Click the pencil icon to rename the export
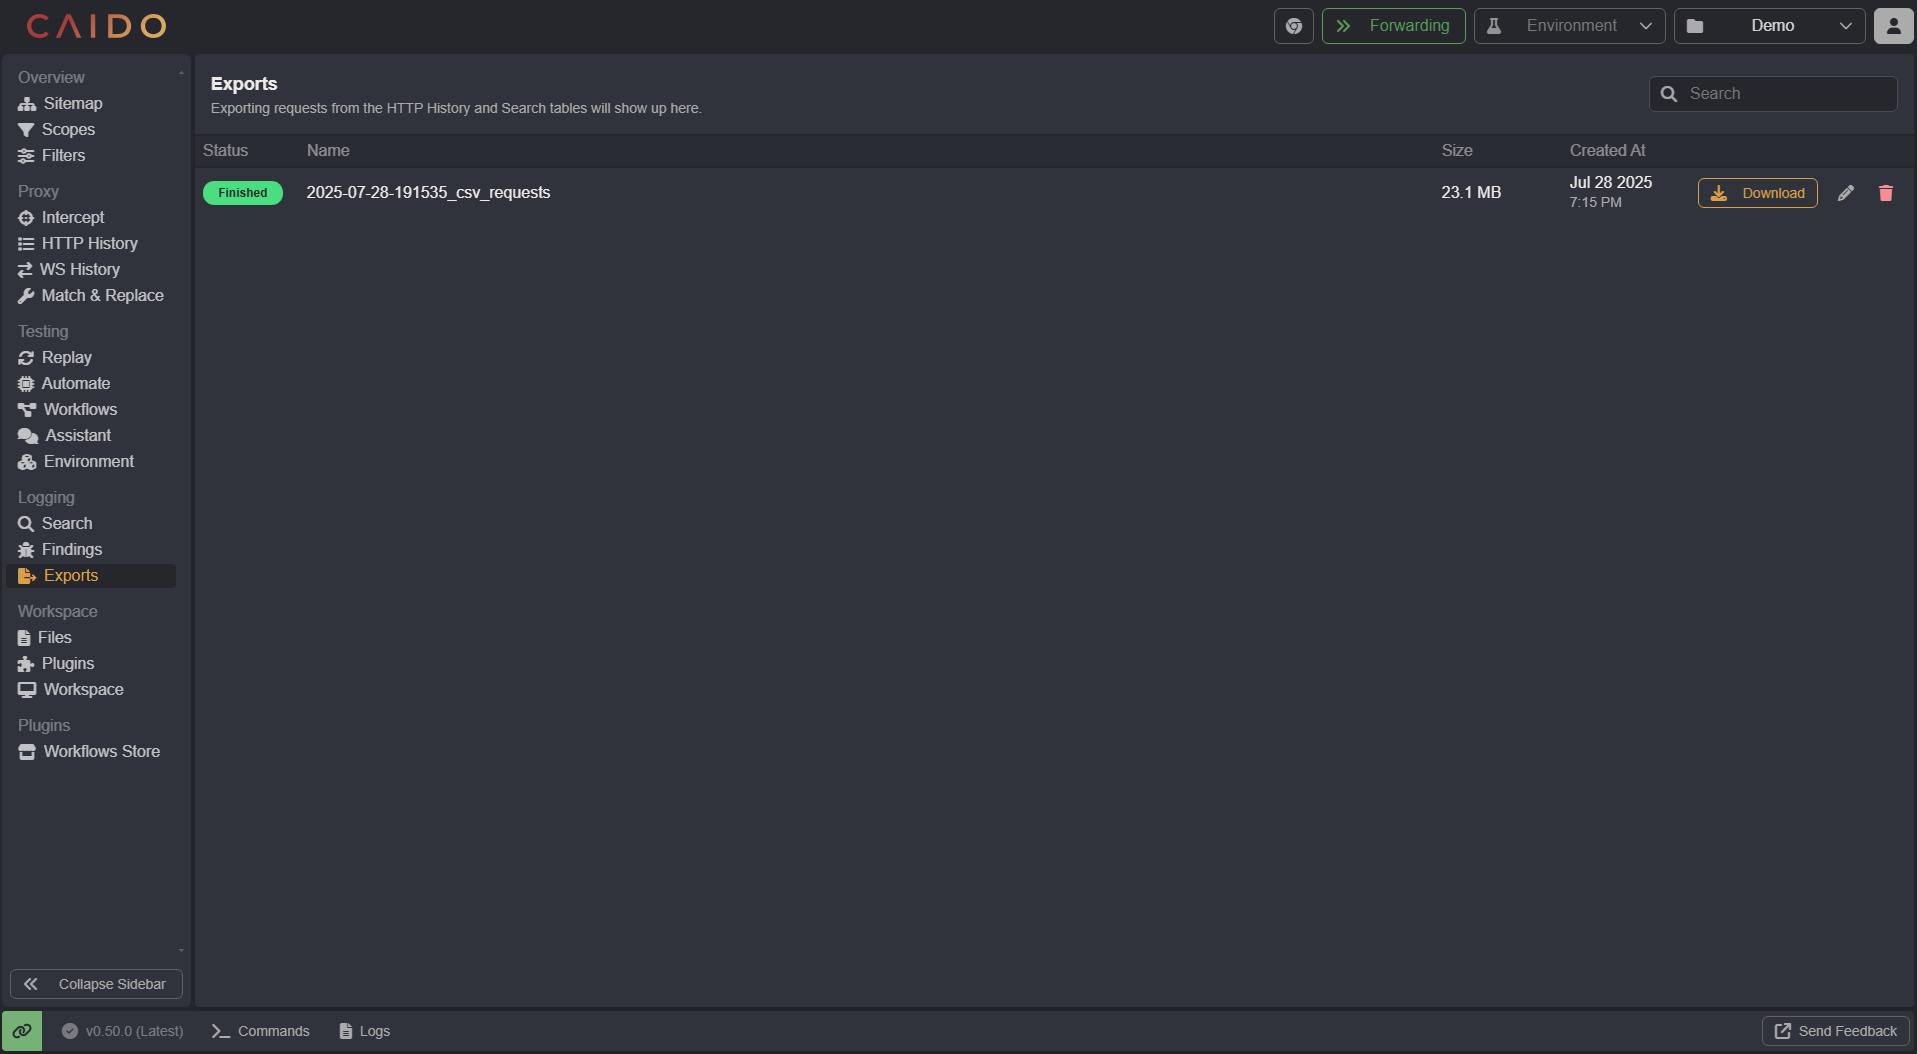This screenshot has width=1917, height=1054. pos(1845,192)
